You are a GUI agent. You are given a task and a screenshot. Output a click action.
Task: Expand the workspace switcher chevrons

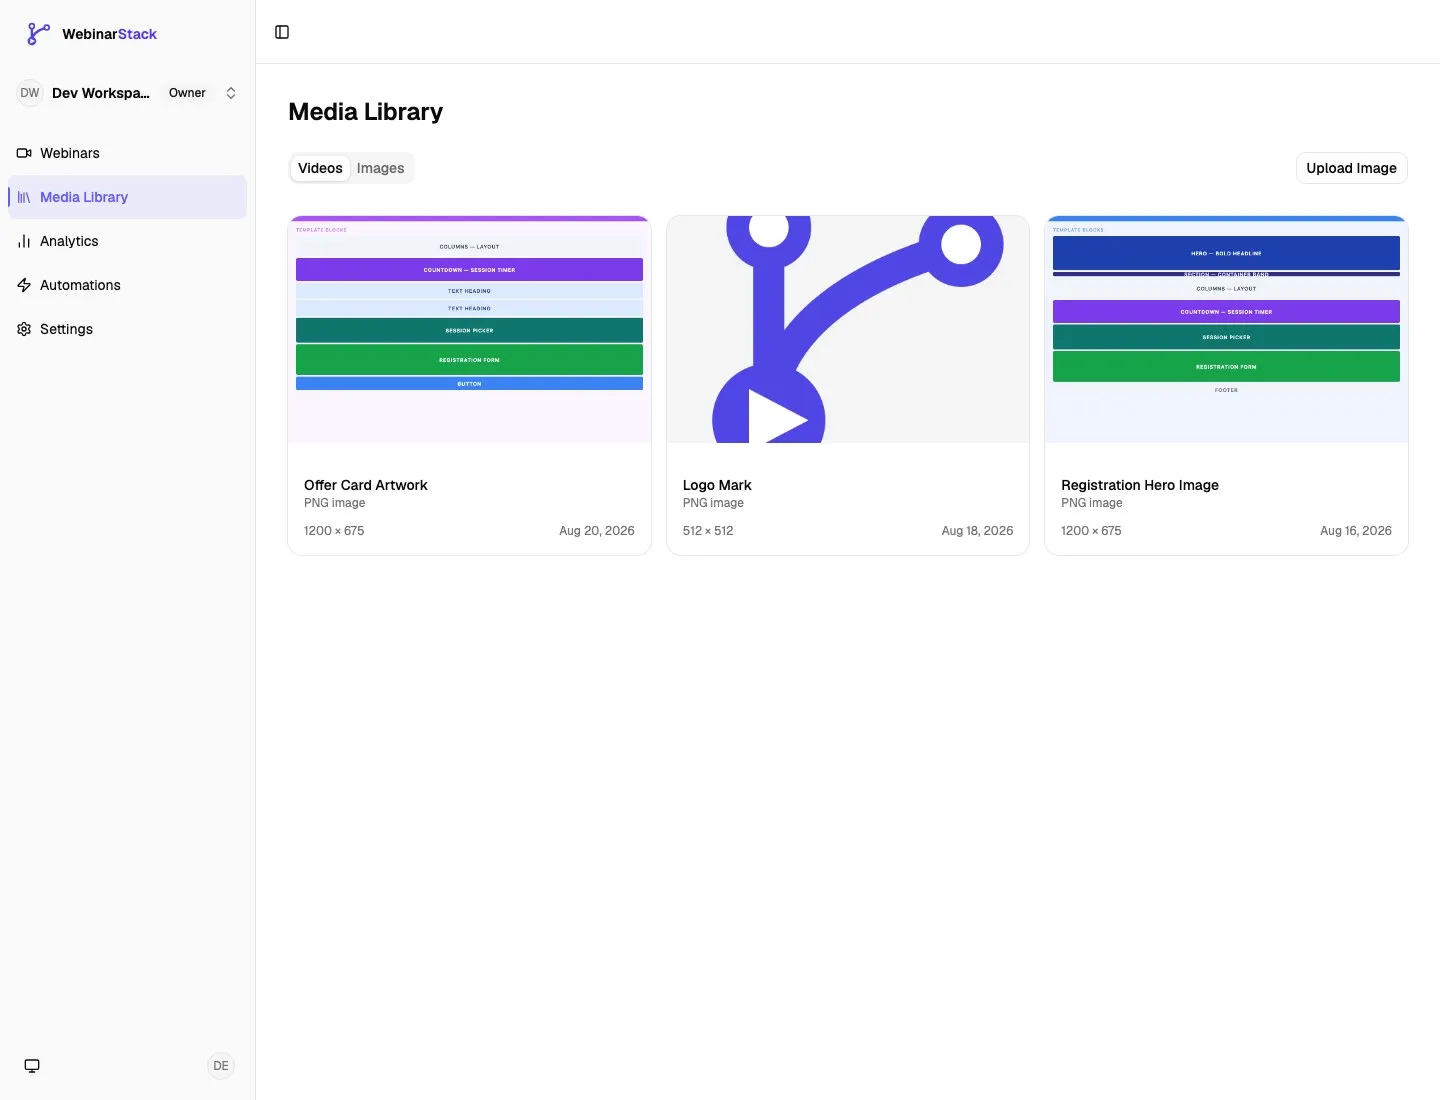[231, 93]
